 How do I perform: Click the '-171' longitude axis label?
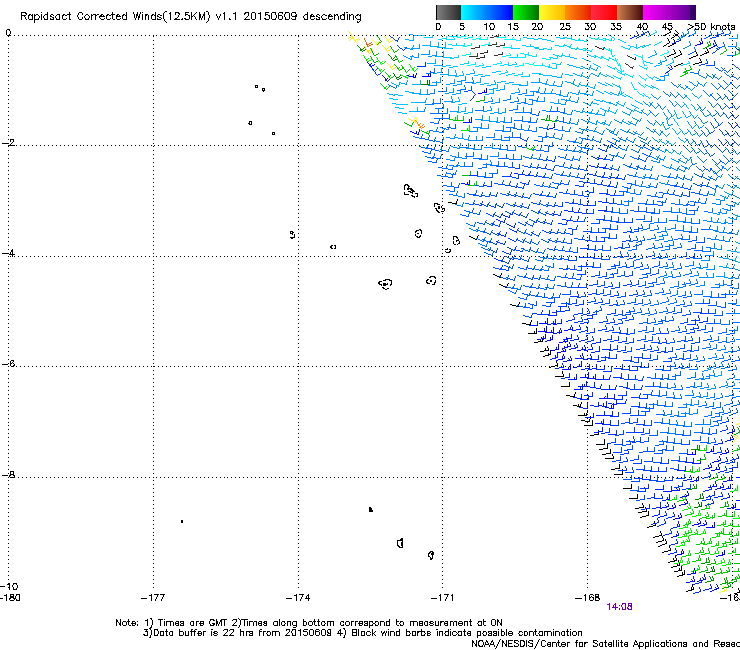(442, 598)
